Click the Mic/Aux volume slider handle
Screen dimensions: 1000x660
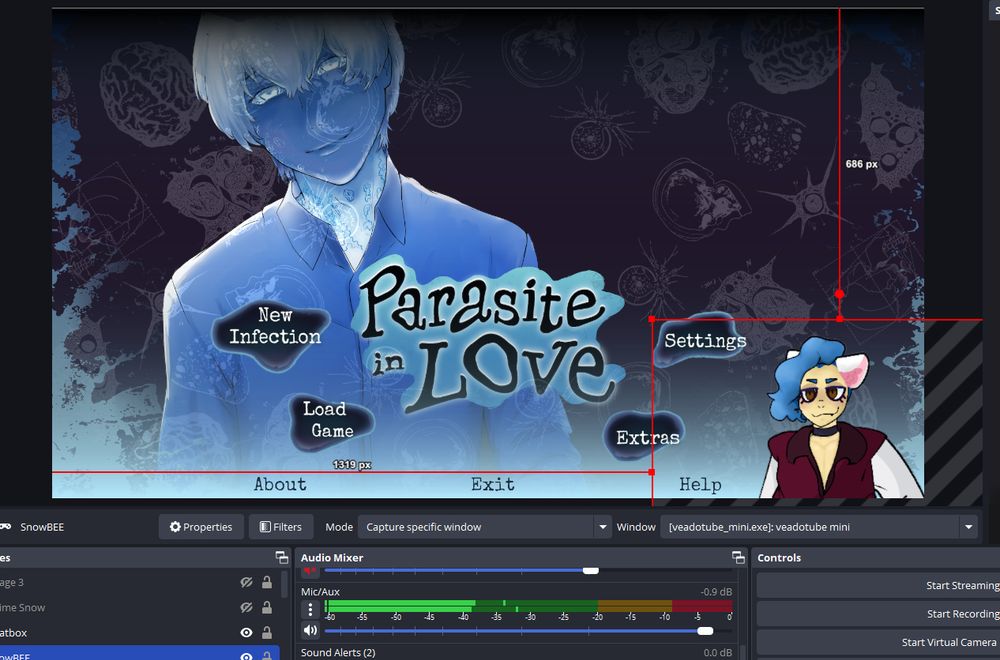pyautogui.click(x=705, y=631)
